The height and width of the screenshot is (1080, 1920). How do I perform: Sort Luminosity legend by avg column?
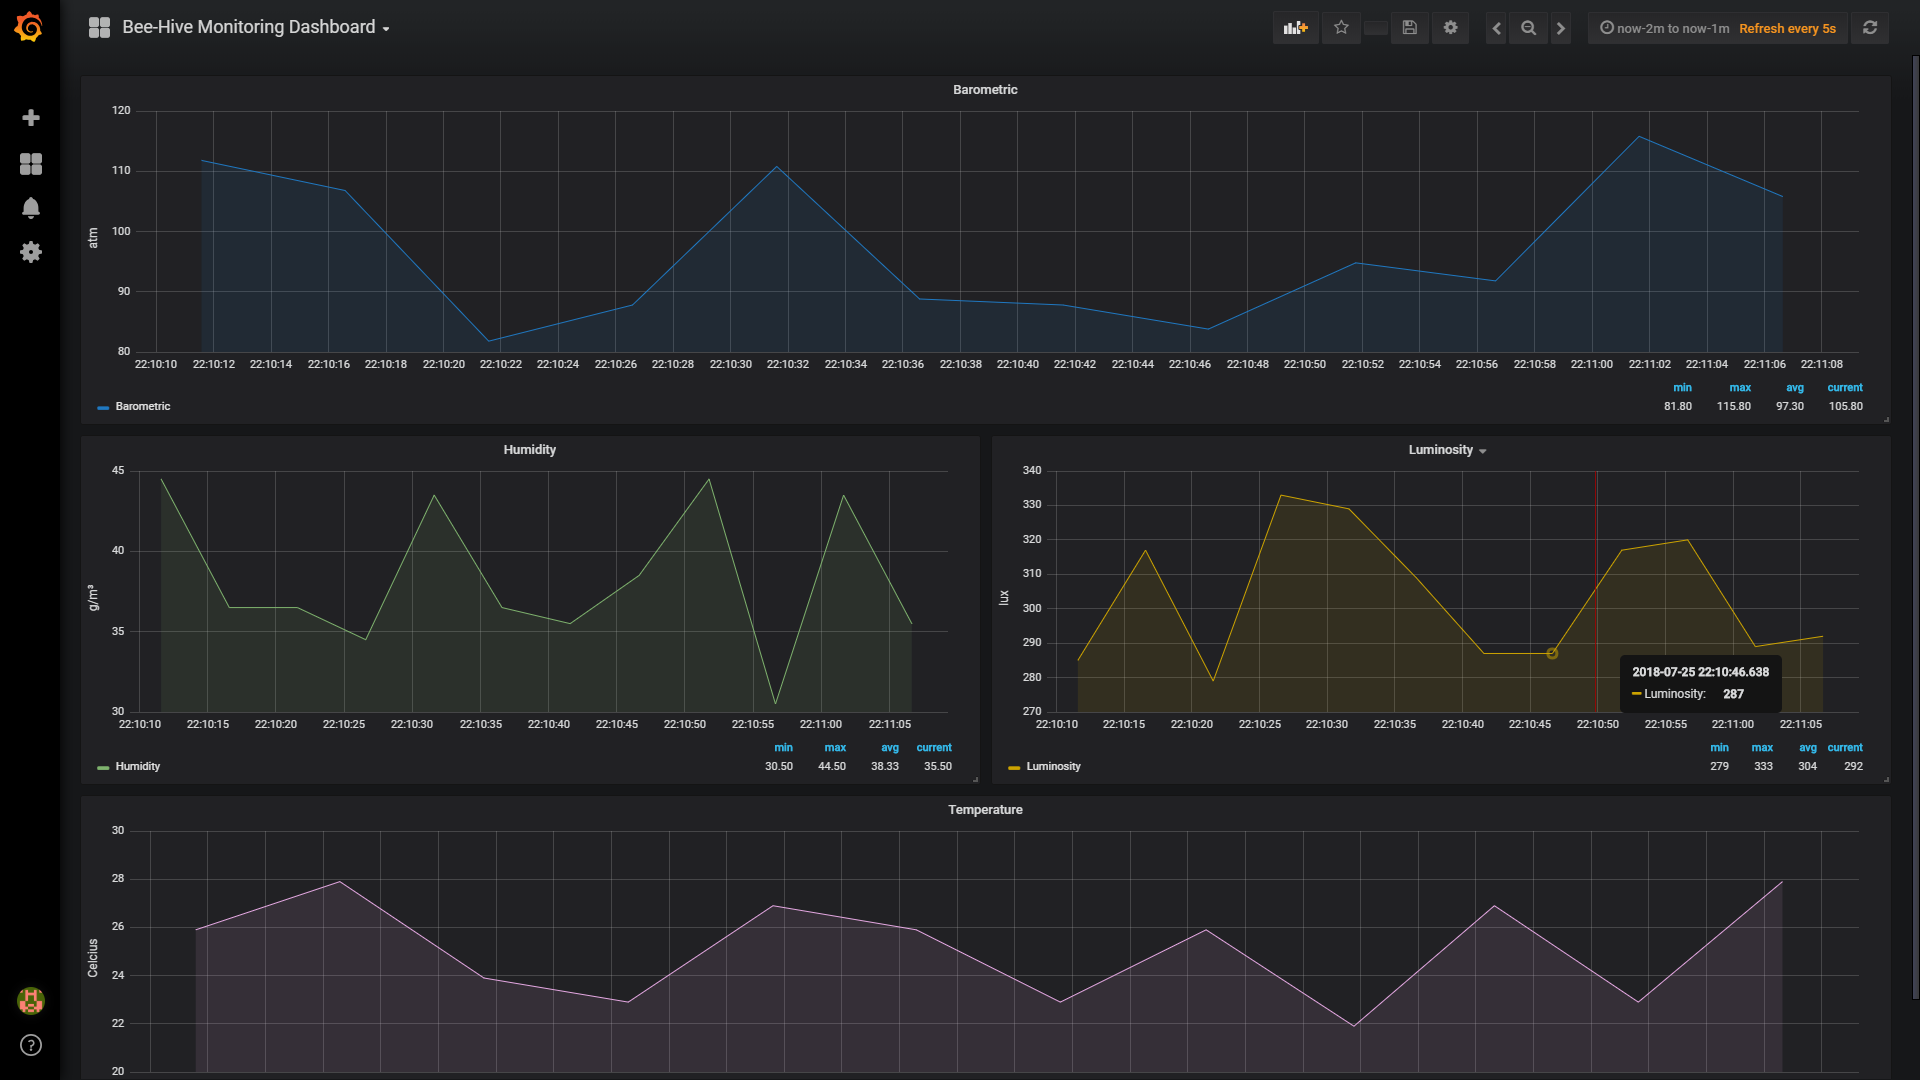1808,748
